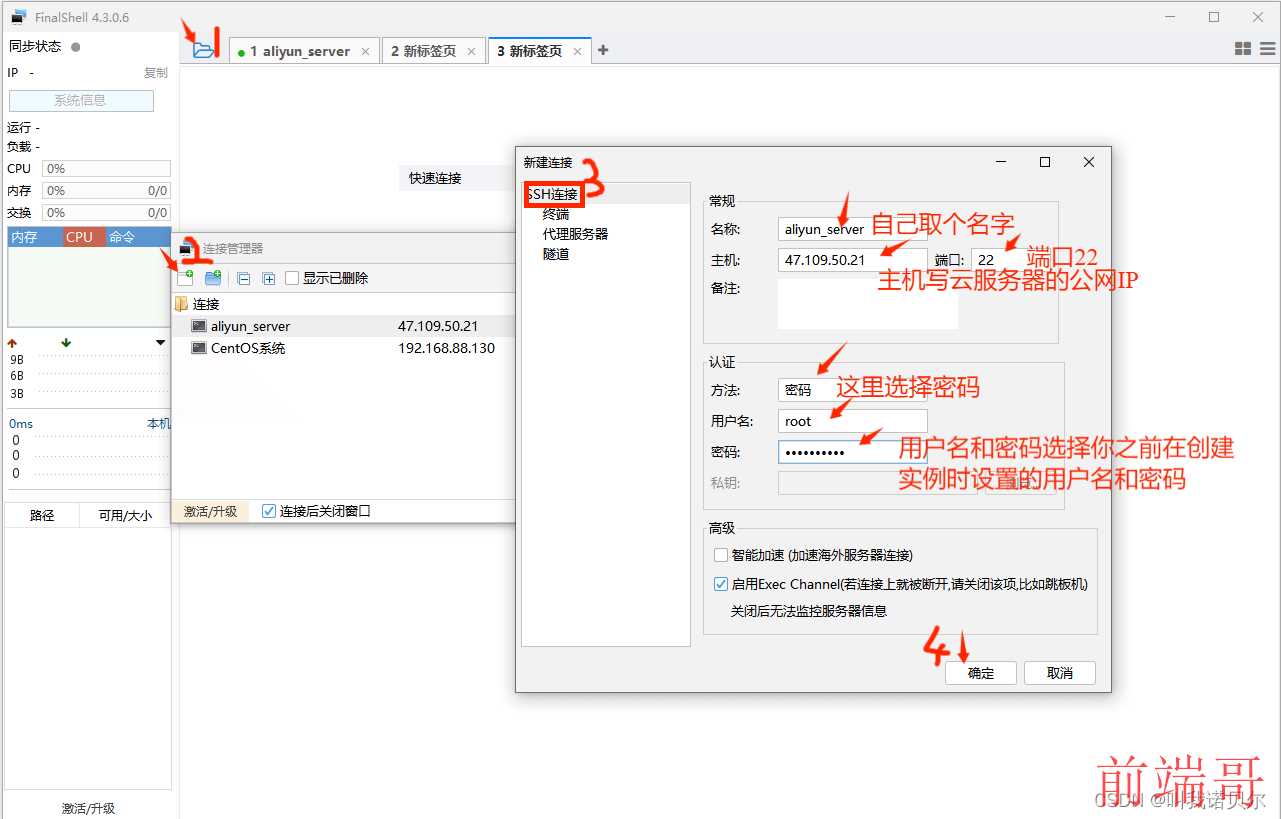Click the 快速连接 field
1281x819 pixels.
point(455,178)
